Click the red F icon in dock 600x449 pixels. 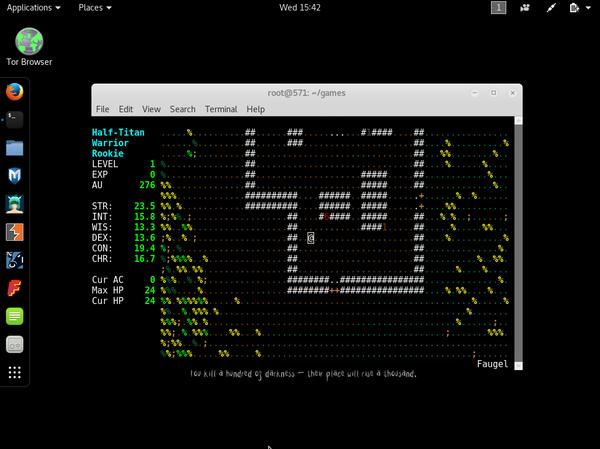[14, 289]
